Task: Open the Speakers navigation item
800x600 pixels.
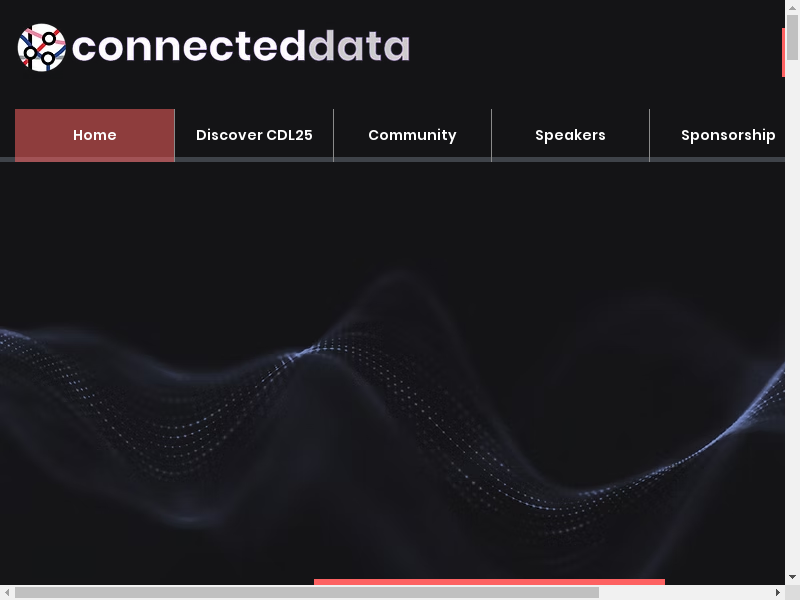Action: coord(570,135)
